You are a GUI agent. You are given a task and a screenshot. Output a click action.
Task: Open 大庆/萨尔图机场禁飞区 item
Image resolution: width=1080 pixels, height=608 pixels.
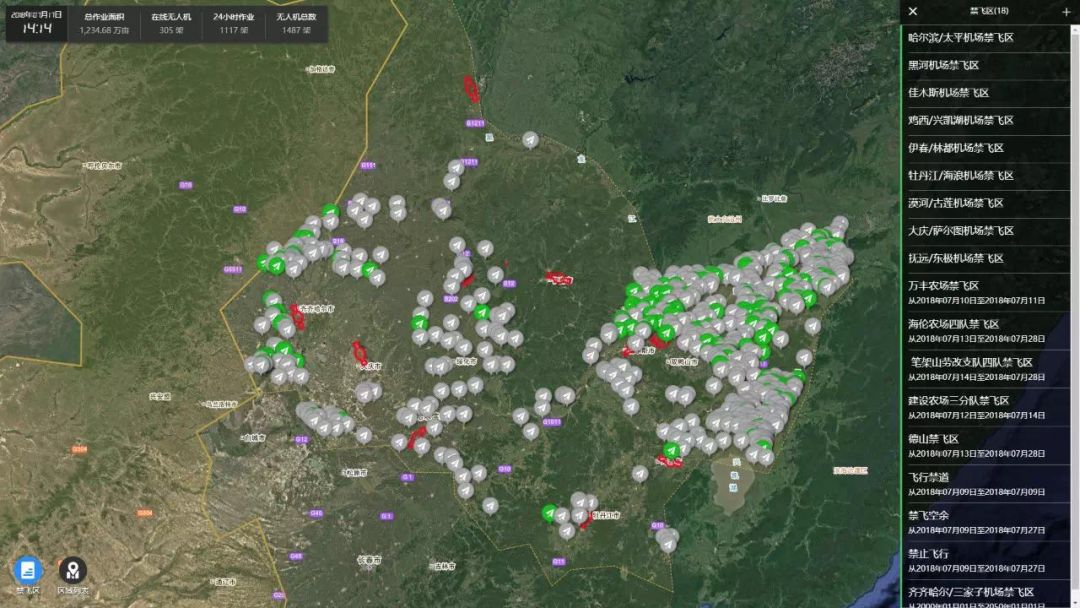coord(960,231)
